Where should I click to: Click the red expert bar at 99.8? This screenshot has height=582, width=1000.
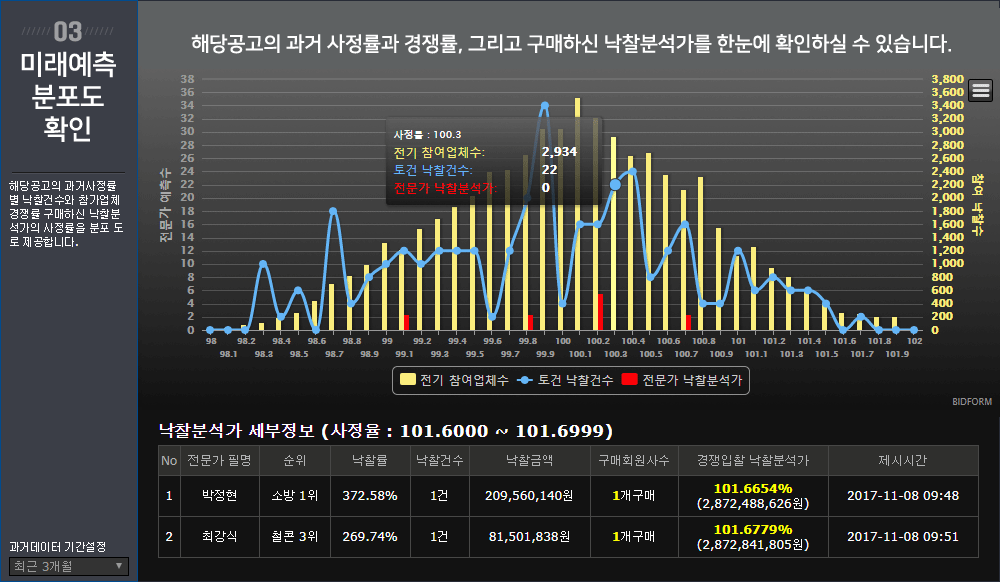(530, 323)
